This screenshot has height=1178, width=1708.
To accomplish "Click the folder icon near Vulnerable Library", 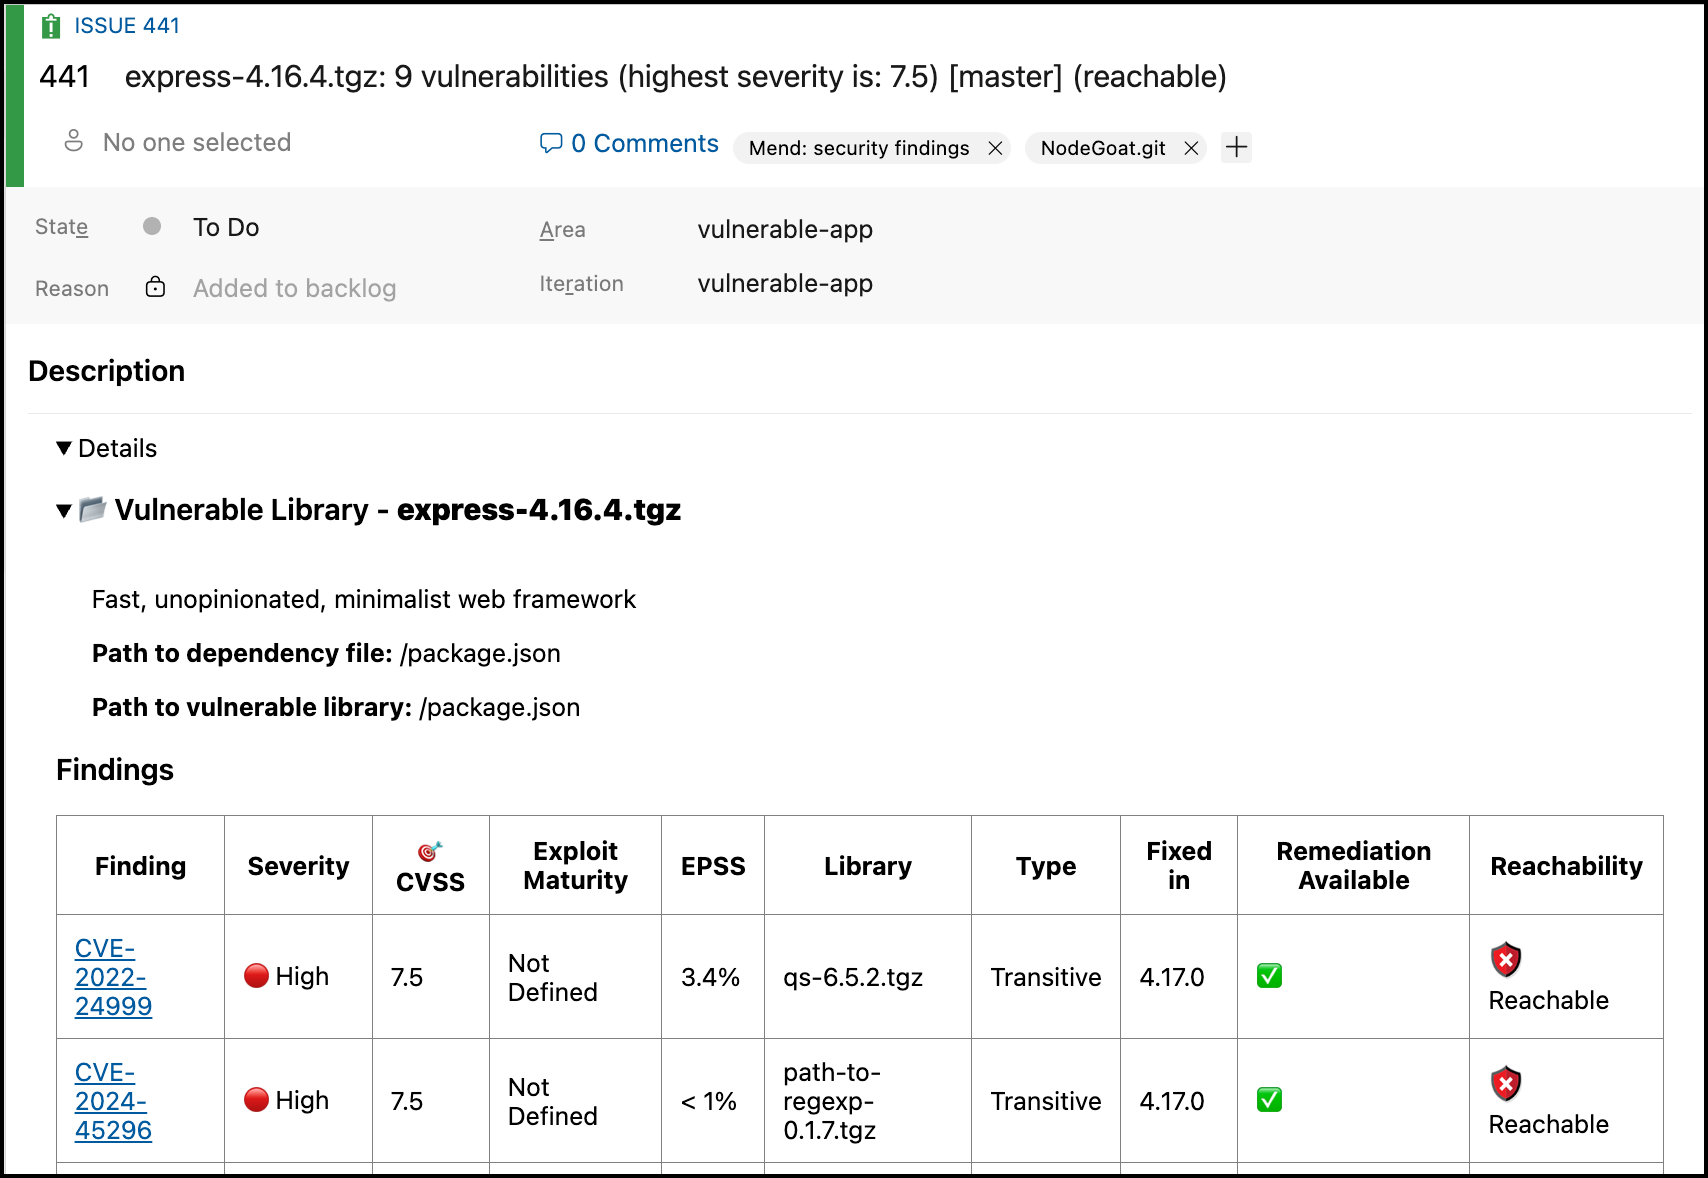I will 93,510.
